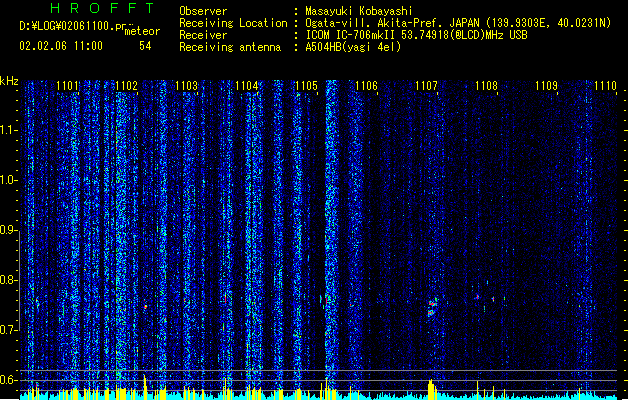Select the A504HB(yagi 4el) antenna text
Viewport: 629px width, 400px height.
point(353,47)
